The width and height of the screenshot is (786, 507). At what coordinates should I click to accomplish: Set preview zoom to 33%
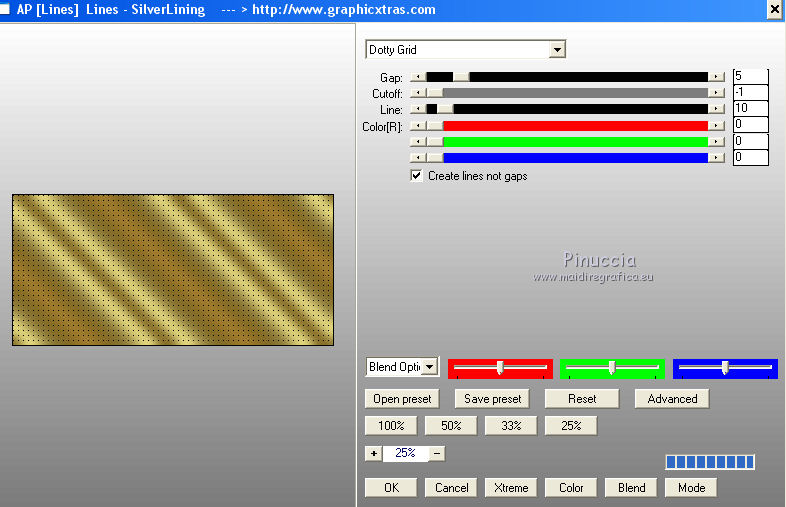click(x=511, y=426)
